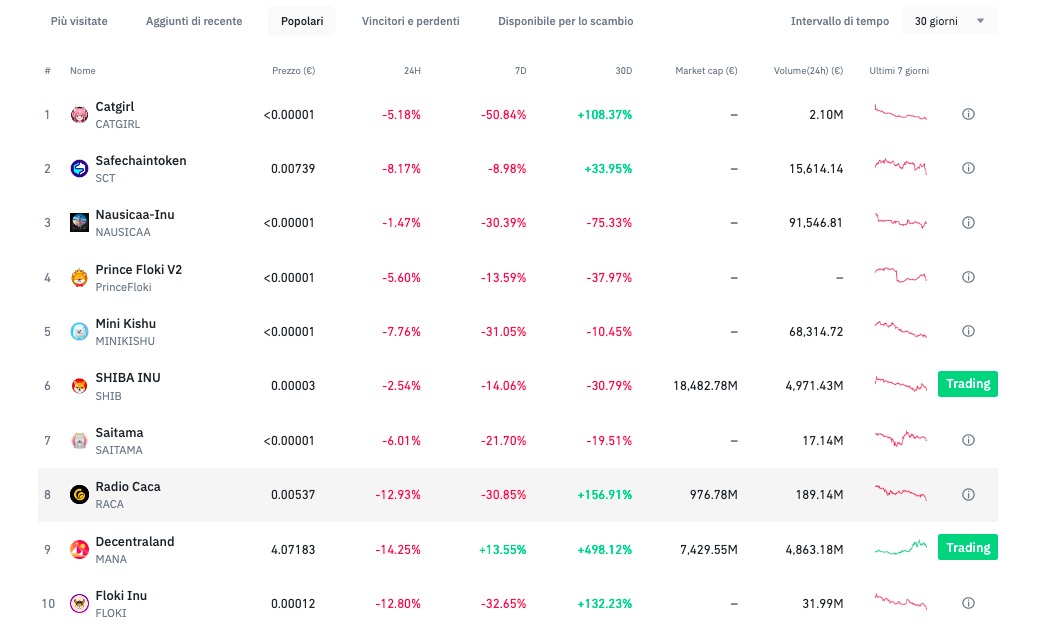Click info icon for Floki Inu row

(967, 603)
